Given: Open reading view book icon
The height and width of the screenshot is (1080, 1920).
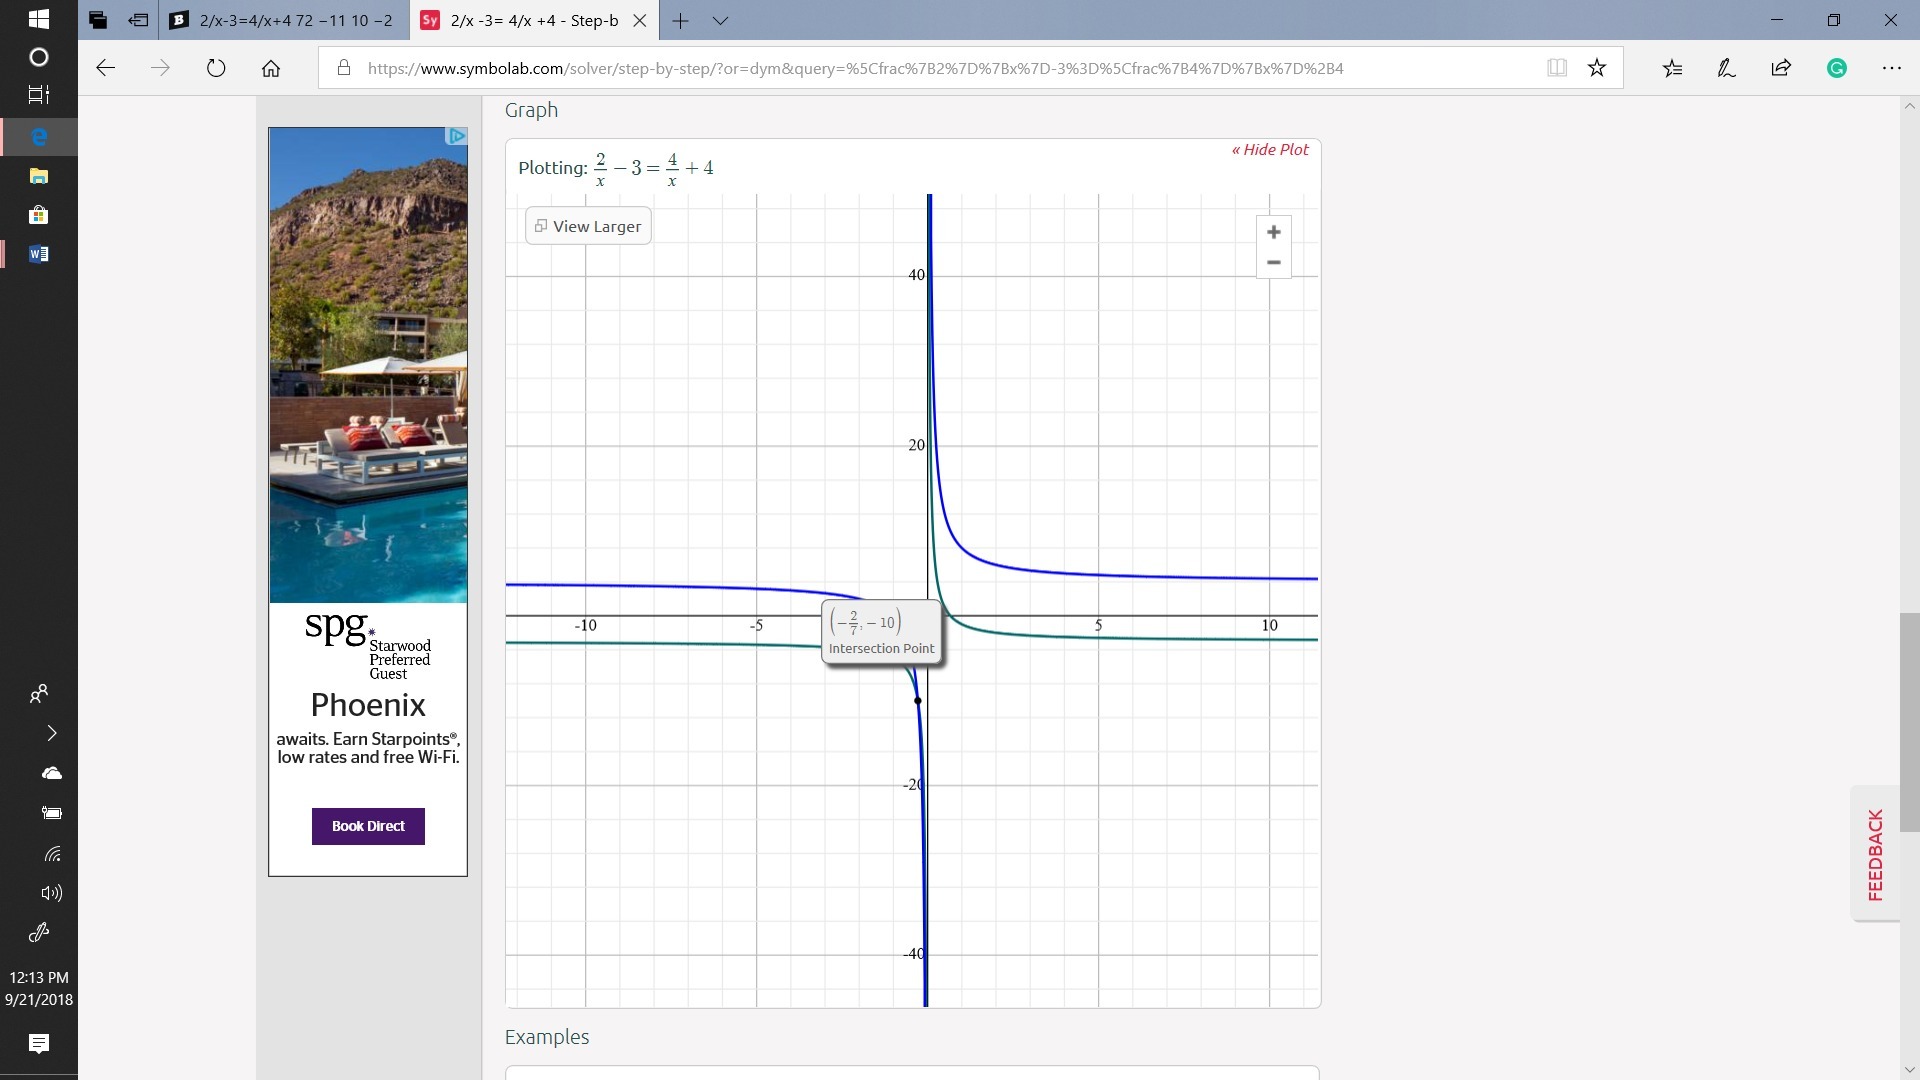Looking at the screenshot, I should 1556,68.
